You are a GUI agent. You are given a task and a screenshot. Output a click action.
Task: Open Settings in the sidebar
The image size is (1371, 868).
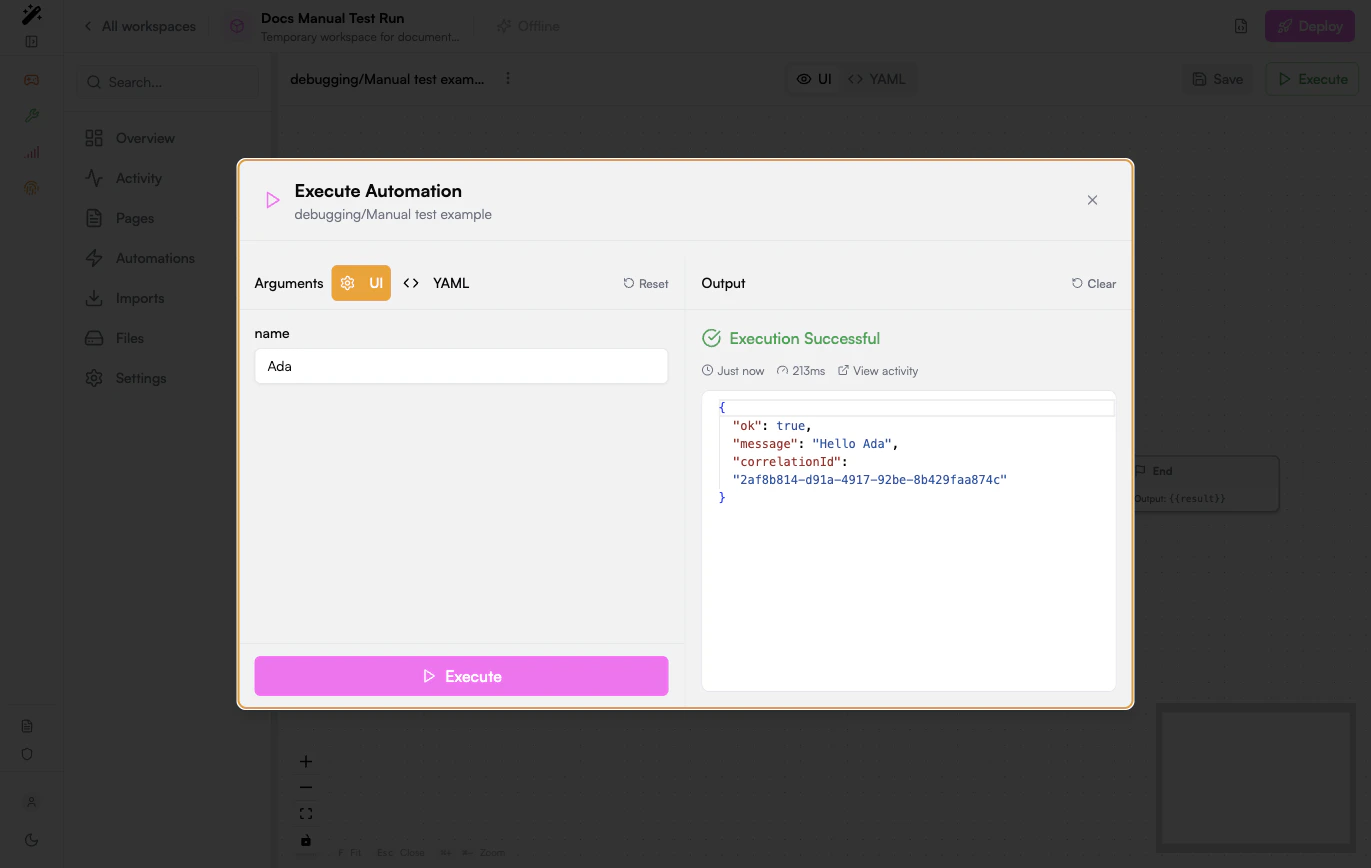tap(167, 378)
